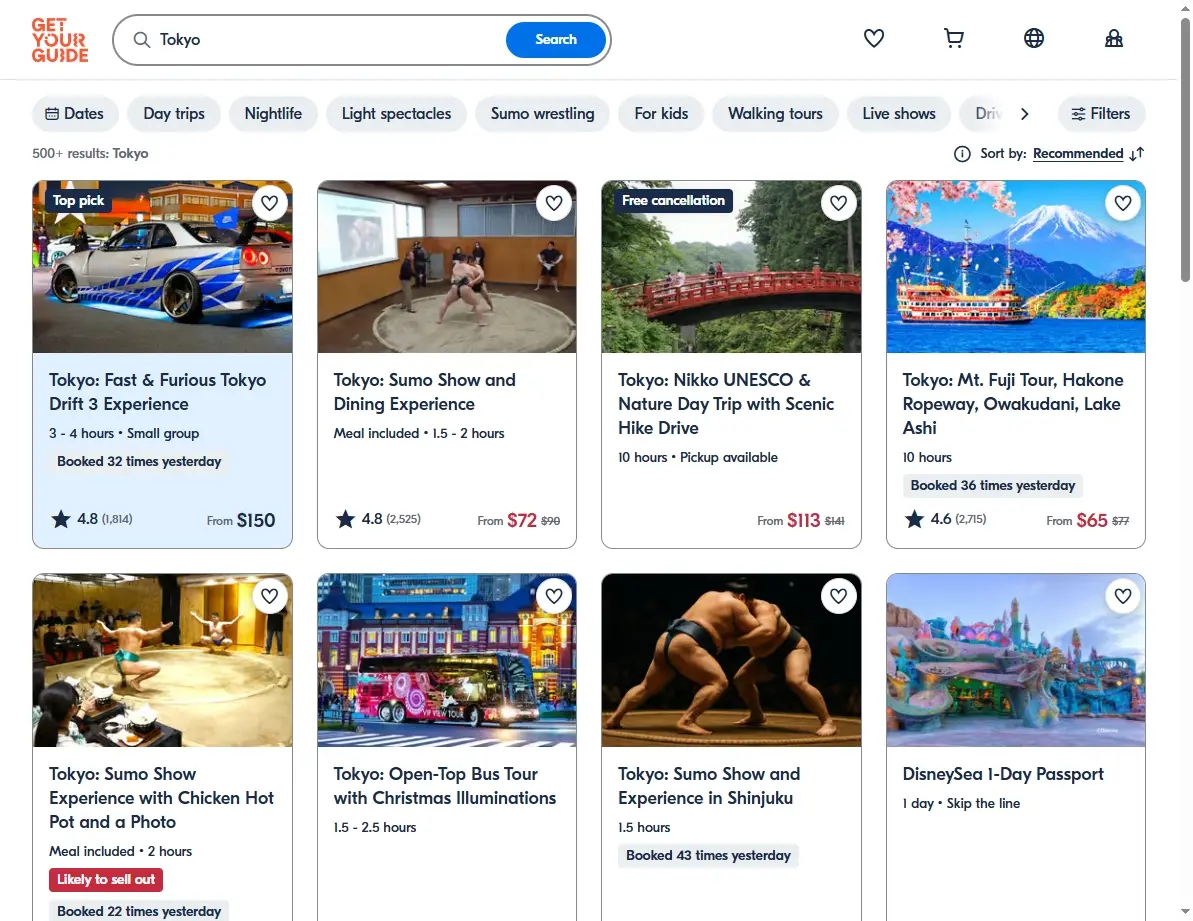Viewport: 1193px width, 921px height.
Task: Open the profile icon in header
Action: click(x=1113, y=38)
